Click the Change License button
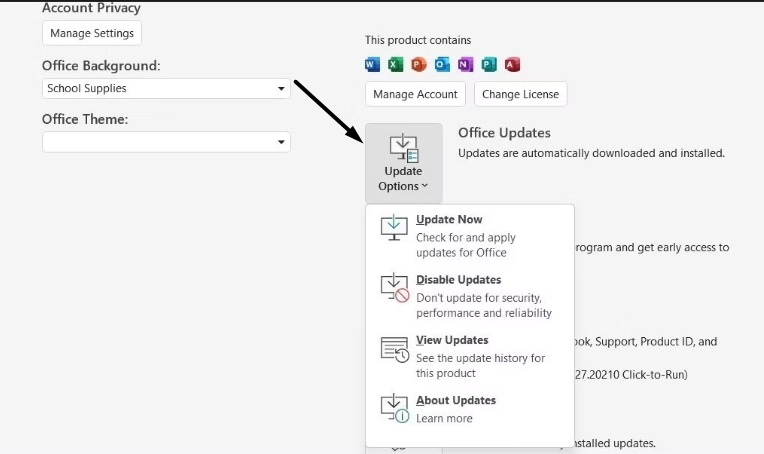This screenshot has width=764, height=454. pyautogui.click(x=520, y=94)
